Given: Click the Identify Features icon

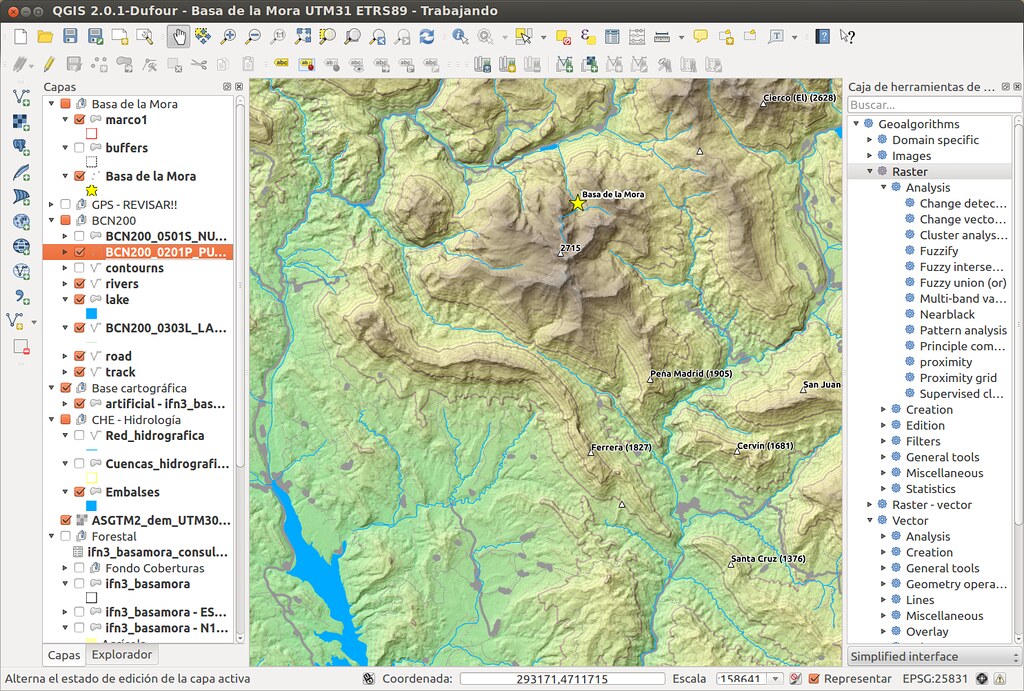Looking at the screenshot, I should (x=458, y=37).
